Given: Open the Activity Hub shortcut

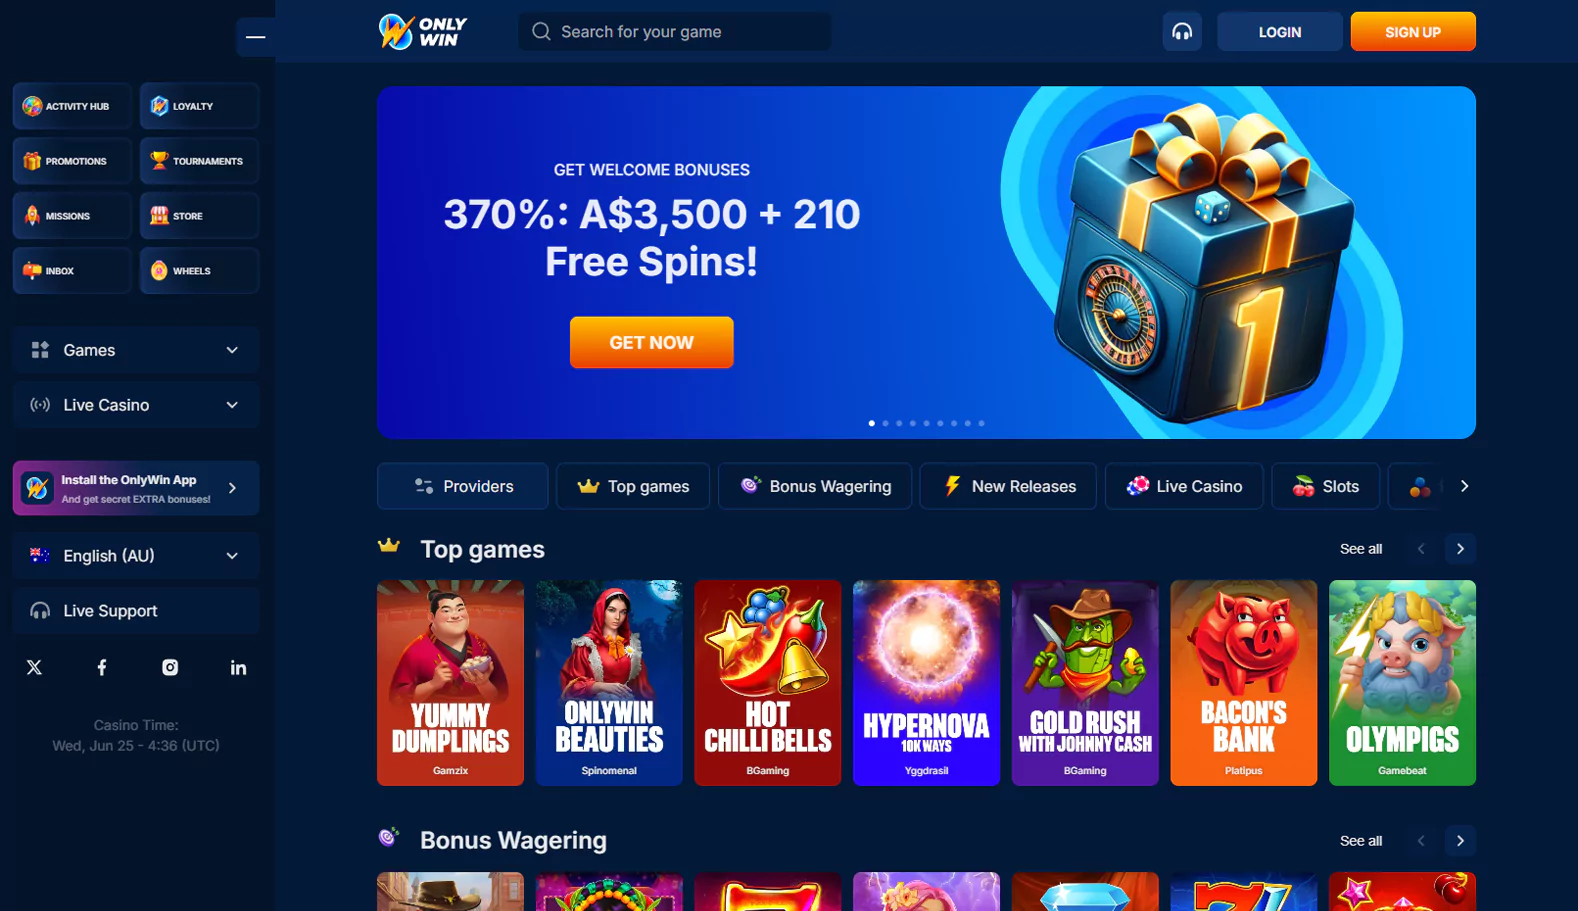Looking at the screenshot, I should tap(72, 106).
